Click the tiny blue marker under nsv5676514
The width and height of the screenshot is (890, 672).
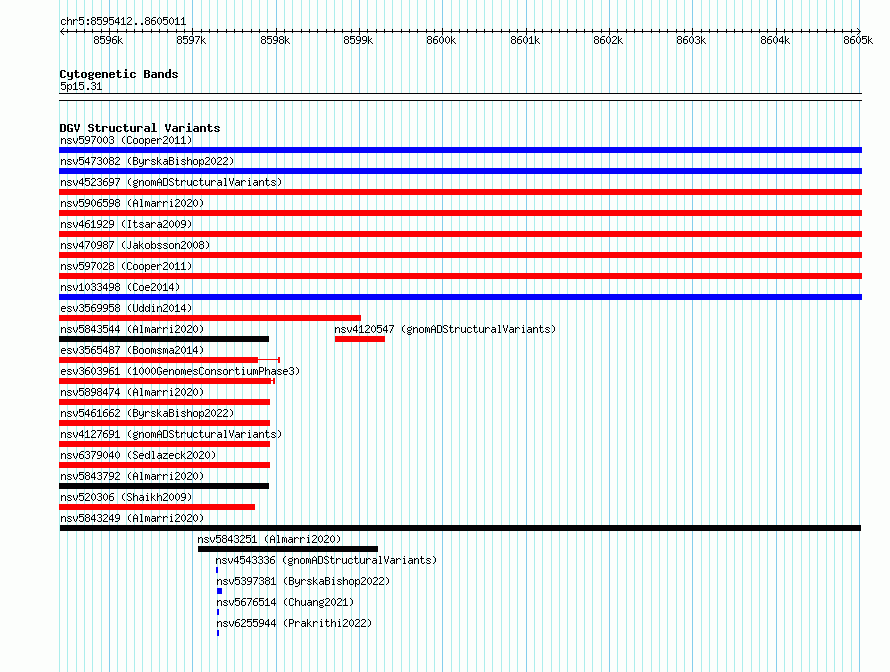tap(218, 612)
